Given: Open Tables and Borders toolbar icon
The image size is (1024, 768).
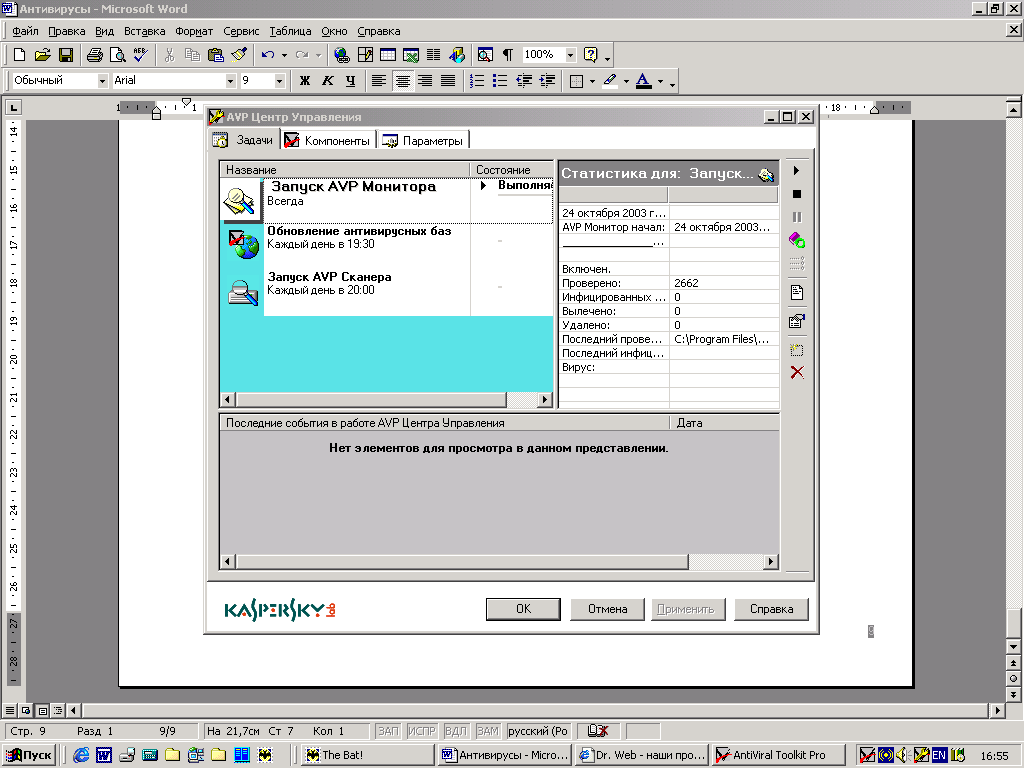Looking at the screenshot, I should pyautogui.click(x=365, y=55).
